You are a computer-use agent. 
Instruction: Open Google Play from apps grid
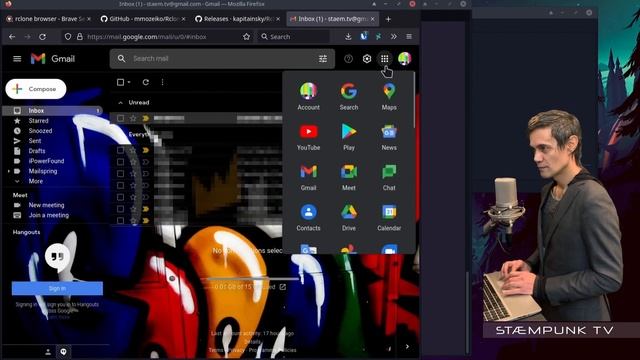coord(349,137)
